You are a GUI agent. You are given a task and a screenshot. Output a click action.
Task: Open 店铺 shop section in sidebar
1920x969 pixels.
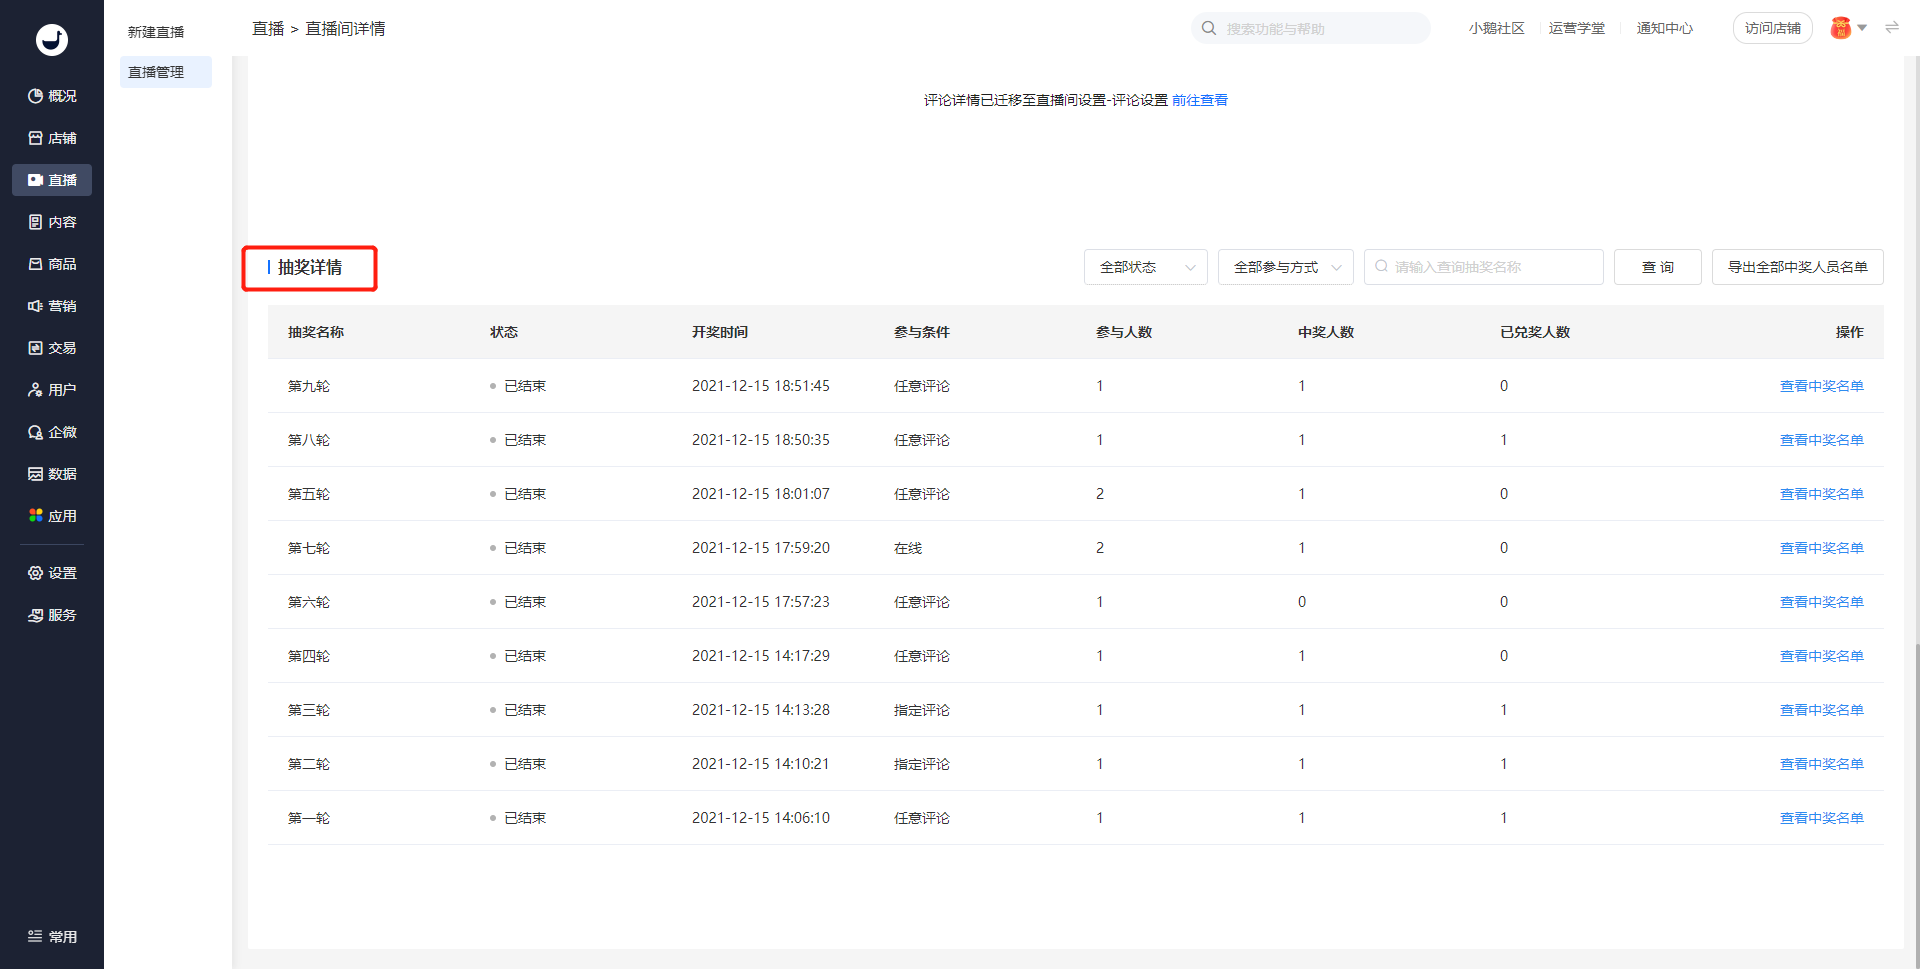point(52,138)
